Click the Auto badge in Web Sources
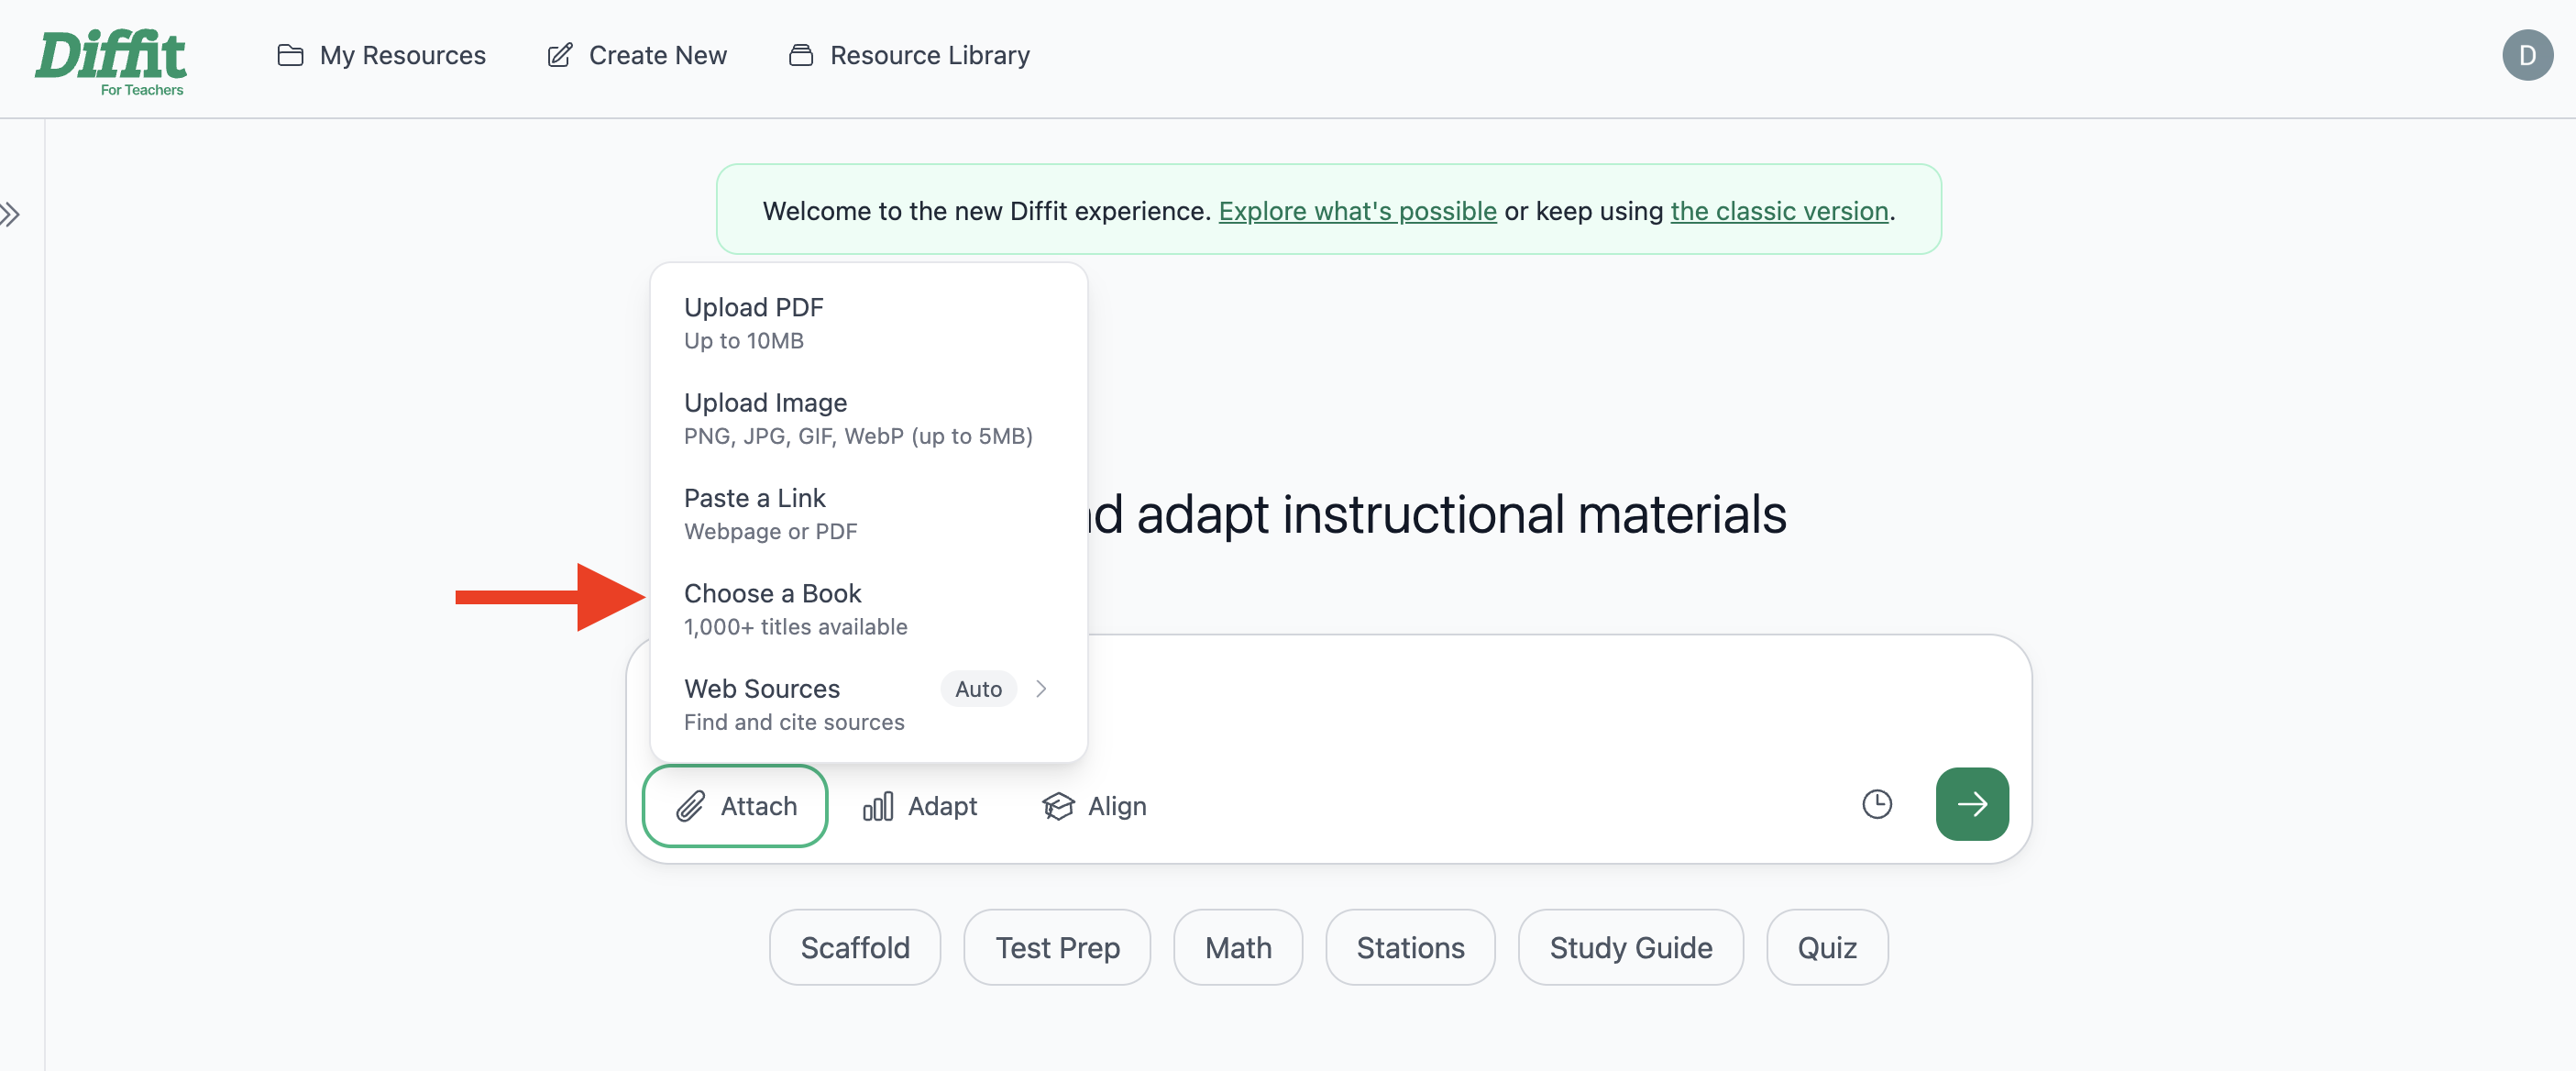2576x1071 pixels. coord(978,689)
